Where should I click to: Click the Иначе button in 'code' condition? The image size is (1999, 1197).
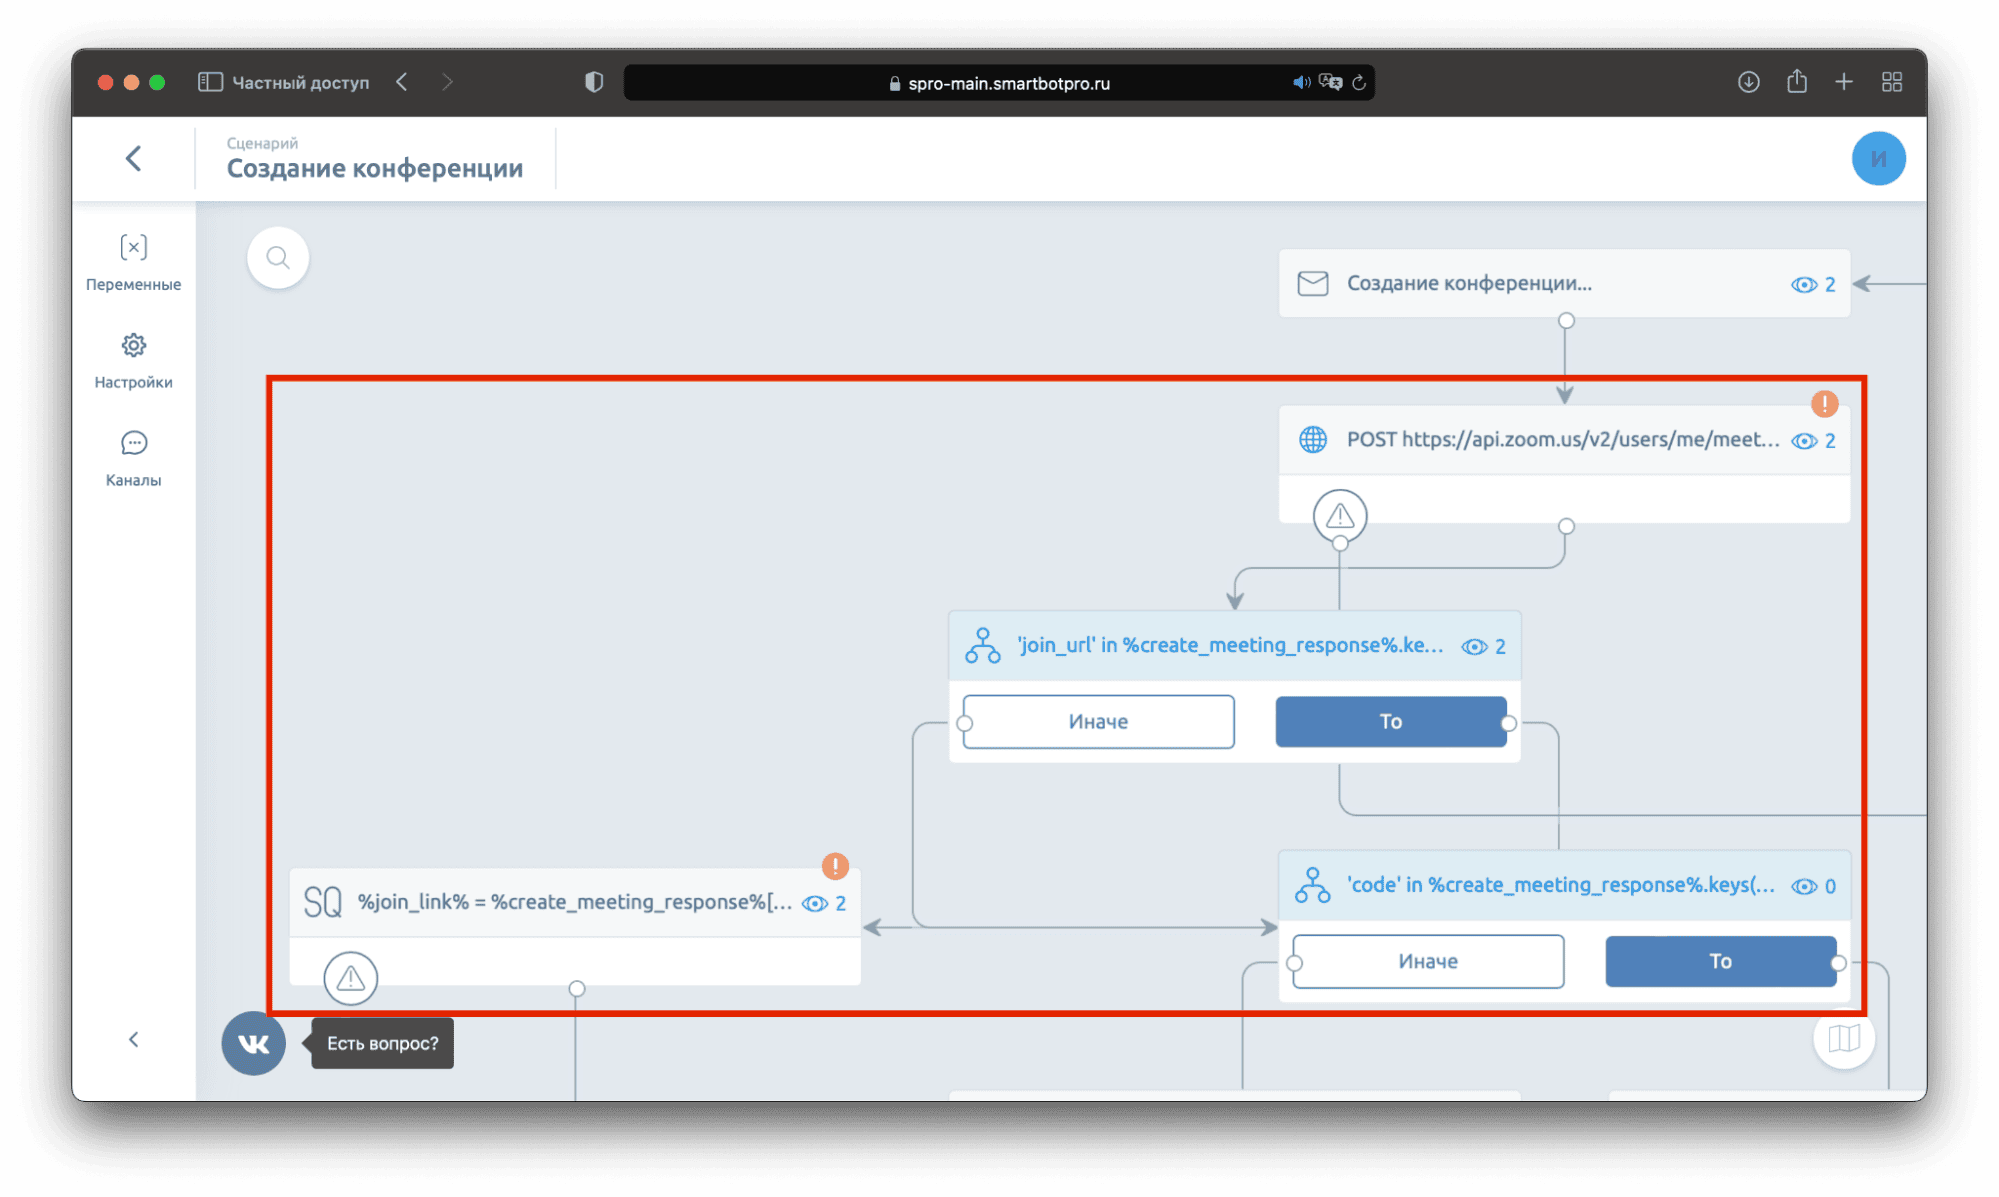[x=1427, y=961]
